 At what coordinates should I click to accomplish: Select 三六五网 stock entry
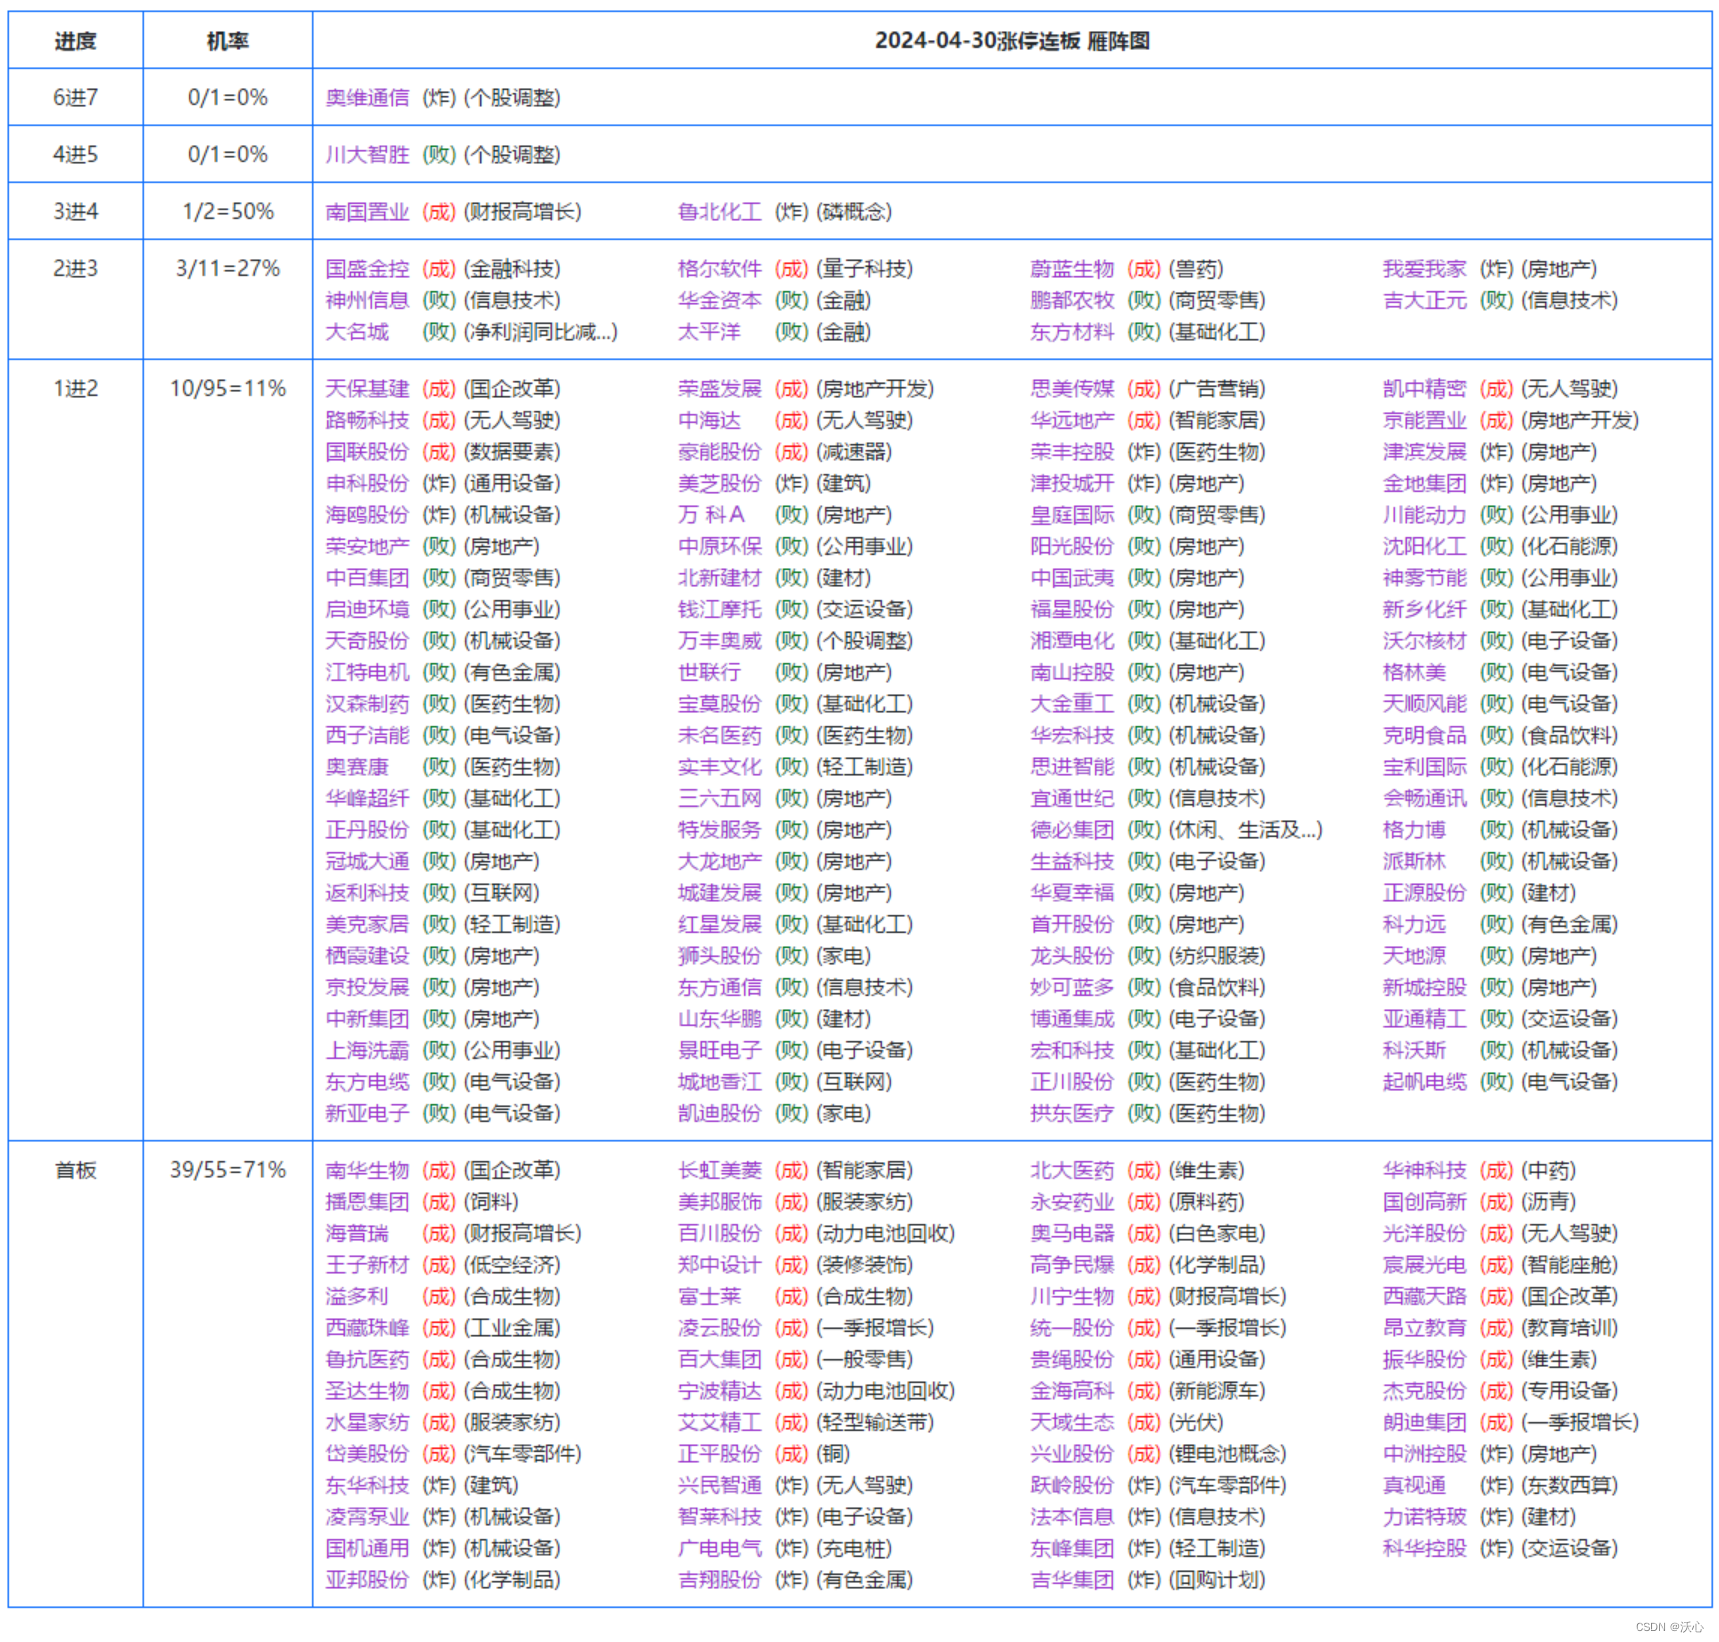[719, 798]
